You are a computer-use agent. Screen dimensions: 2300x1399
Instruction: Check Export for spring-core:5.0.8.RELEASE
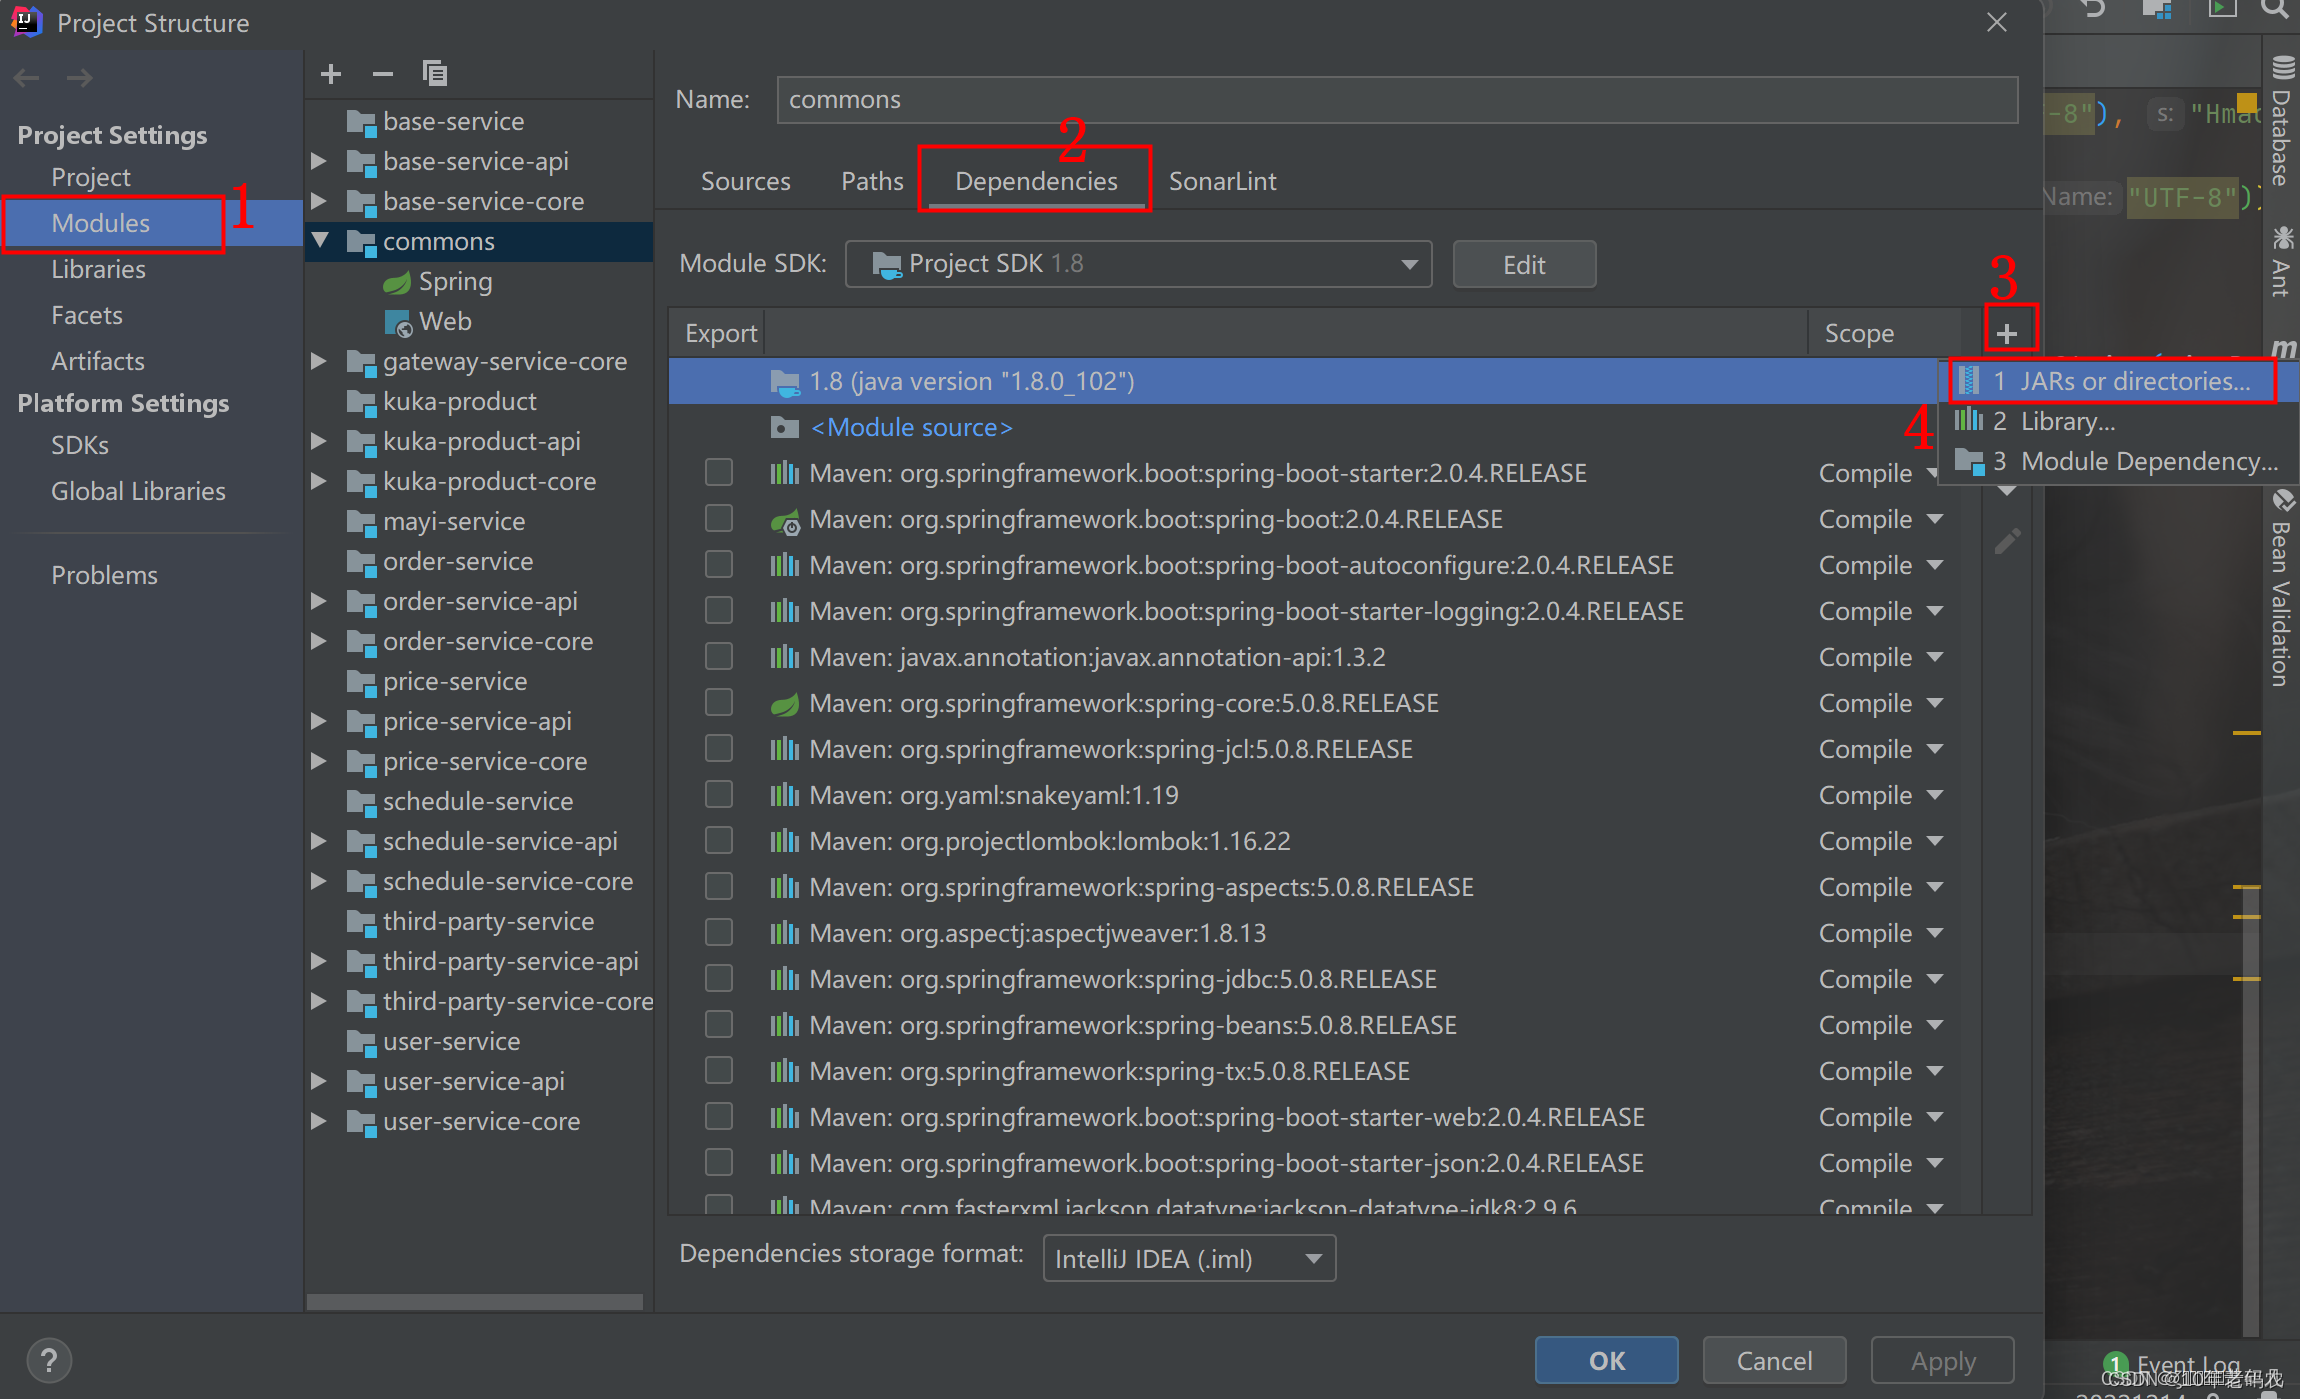coord(719,702)
